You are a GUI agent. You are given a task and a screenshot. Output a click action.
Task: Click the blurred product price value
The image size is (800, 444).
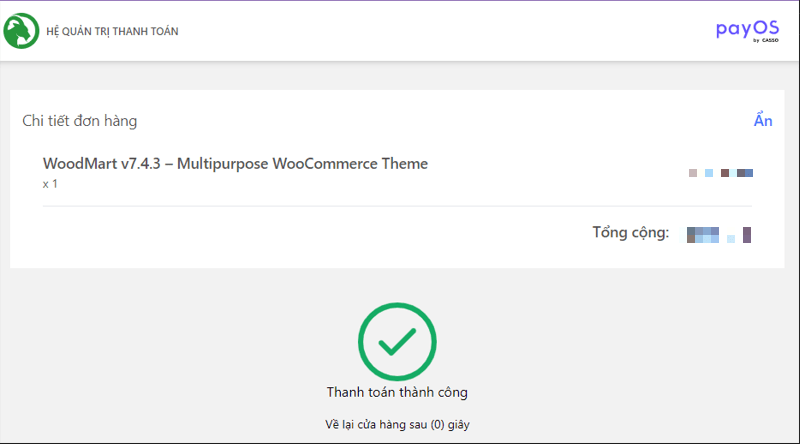[x=720, y=174]
